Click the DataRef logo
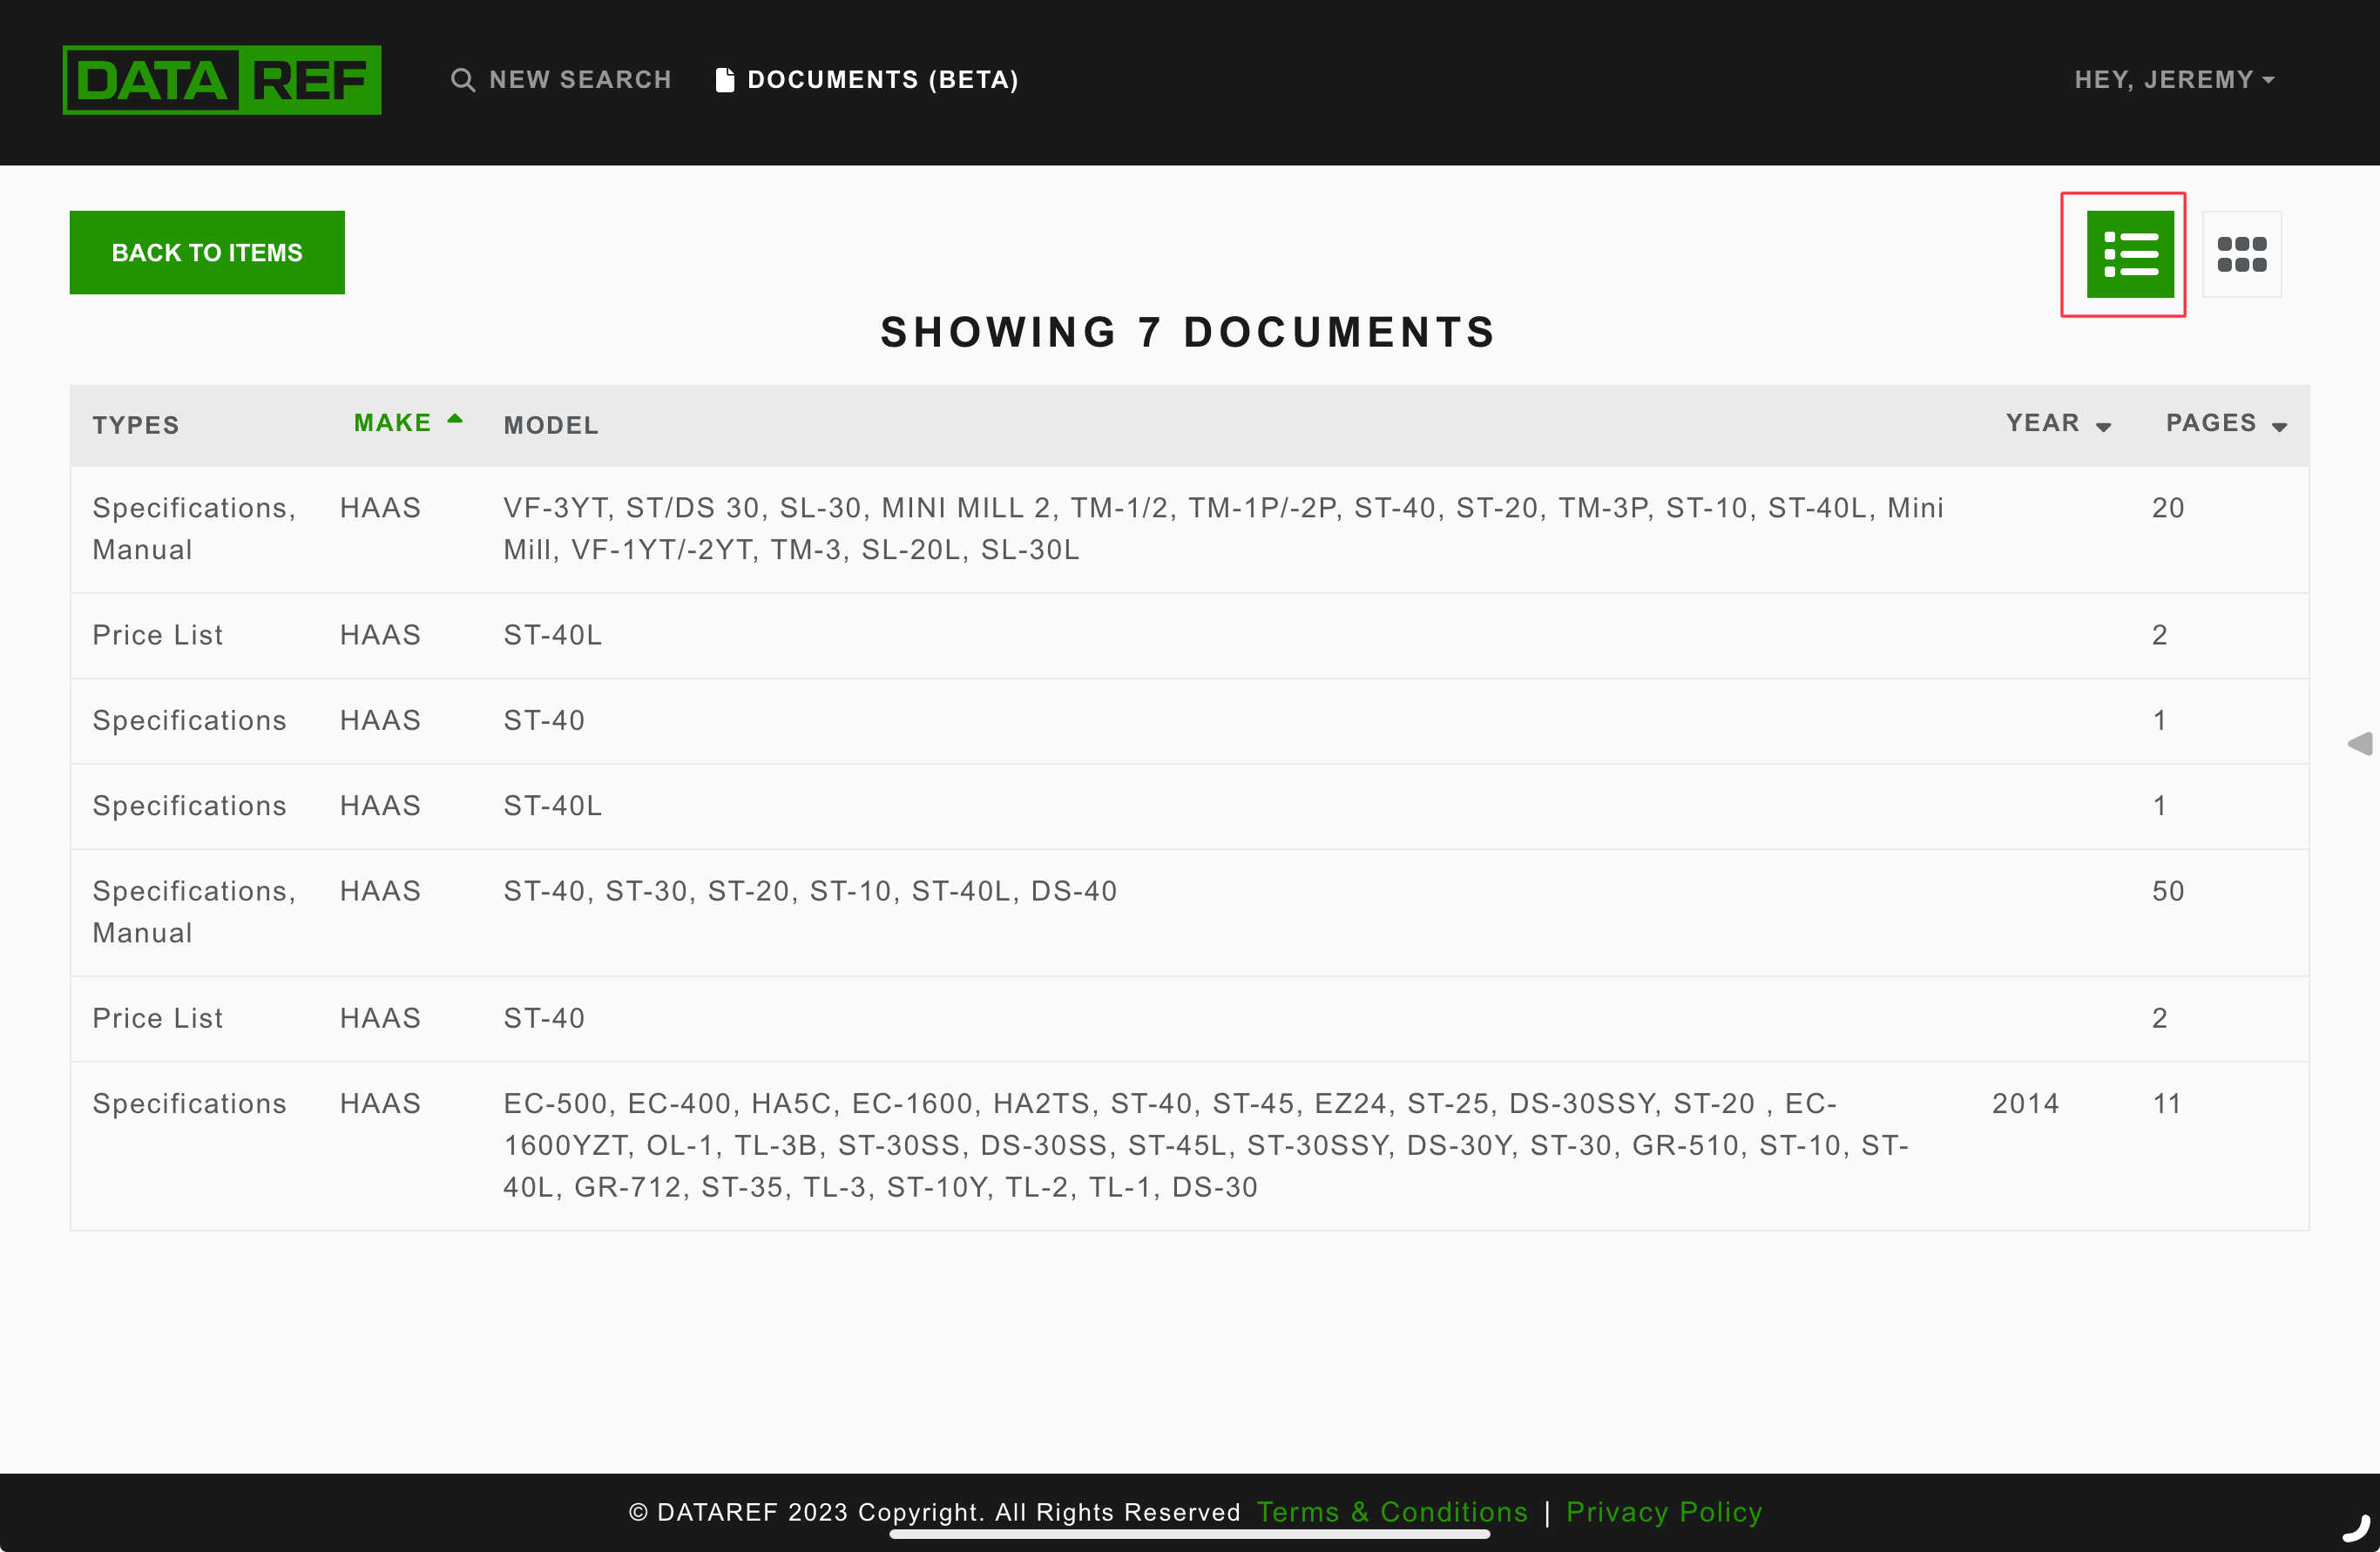Image resolution: width=2380 pixels, height=1552 pixels. click(222, 80)
